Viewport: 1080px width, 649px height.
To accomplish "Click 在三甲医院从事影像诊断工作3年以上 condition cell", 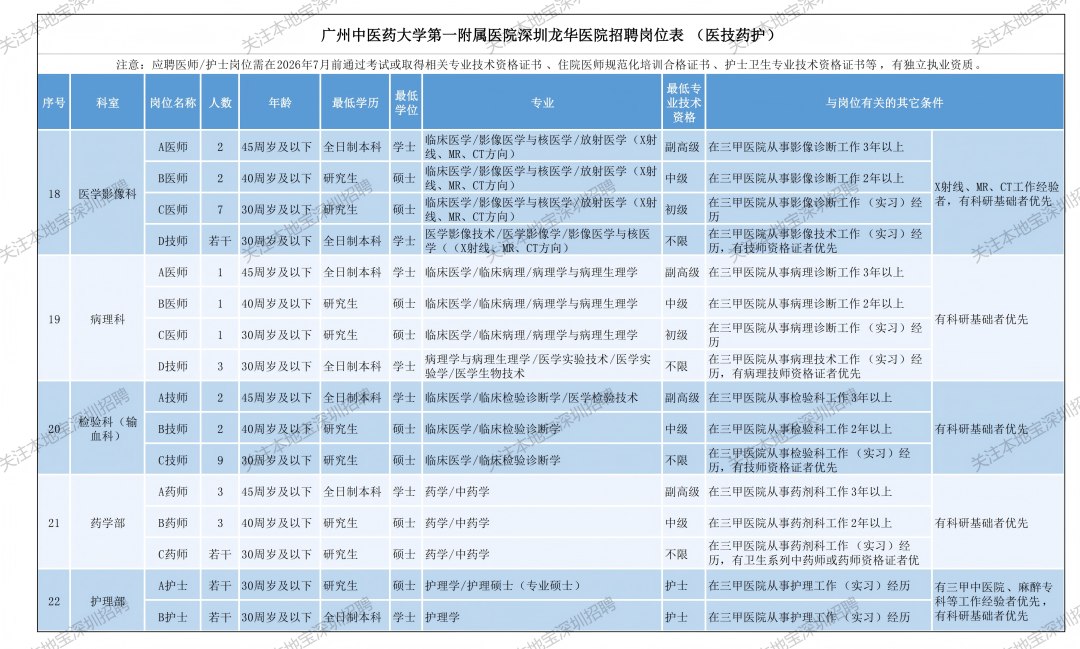I will (818, 147).
